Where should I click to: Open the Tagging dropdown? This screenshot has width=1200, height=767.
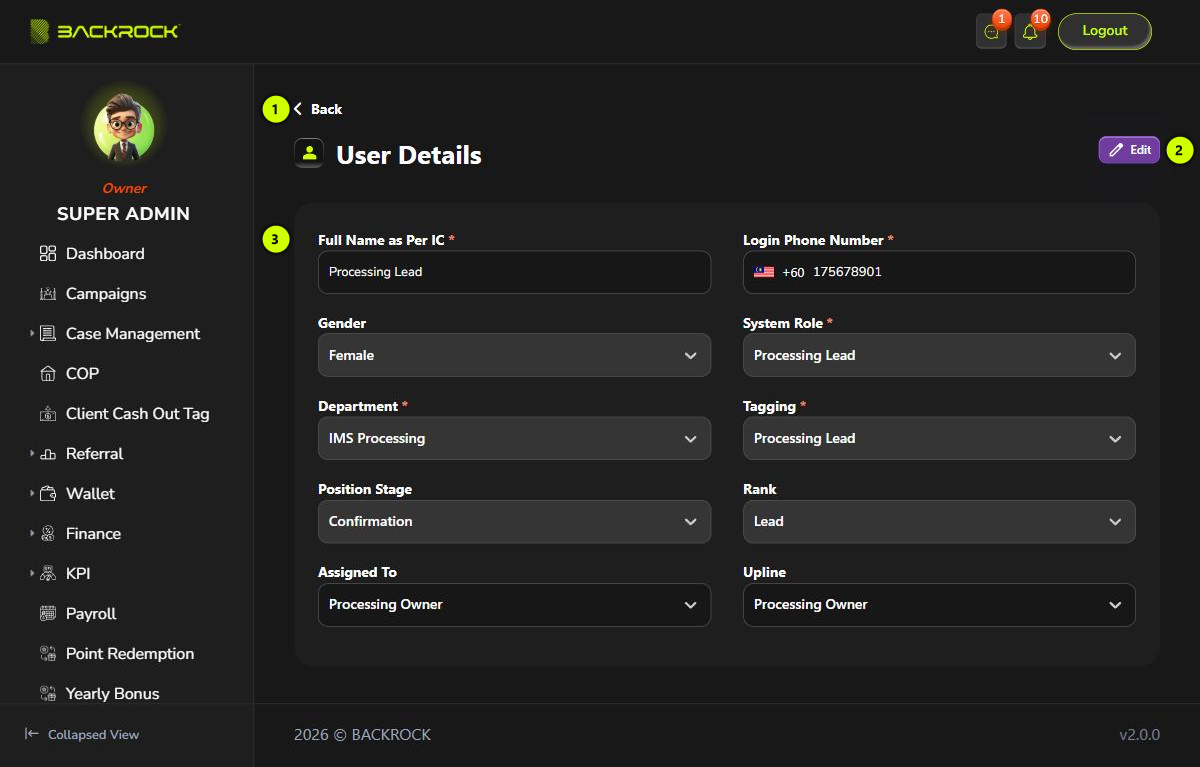[x=939, y=438]
